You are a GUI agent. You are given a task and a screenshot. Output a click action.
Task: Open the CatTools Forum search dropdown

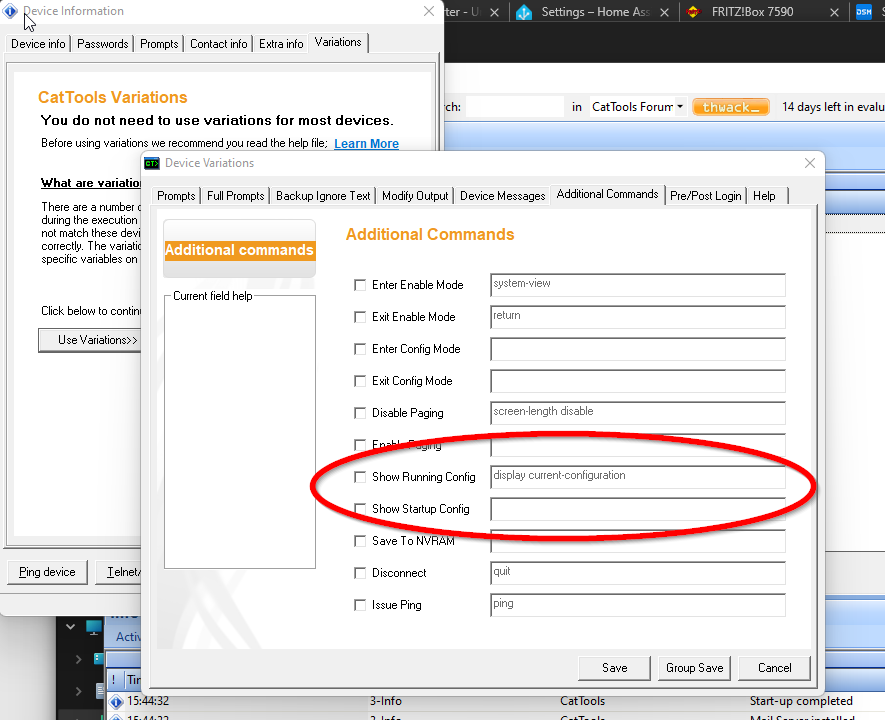pos(680,107)
